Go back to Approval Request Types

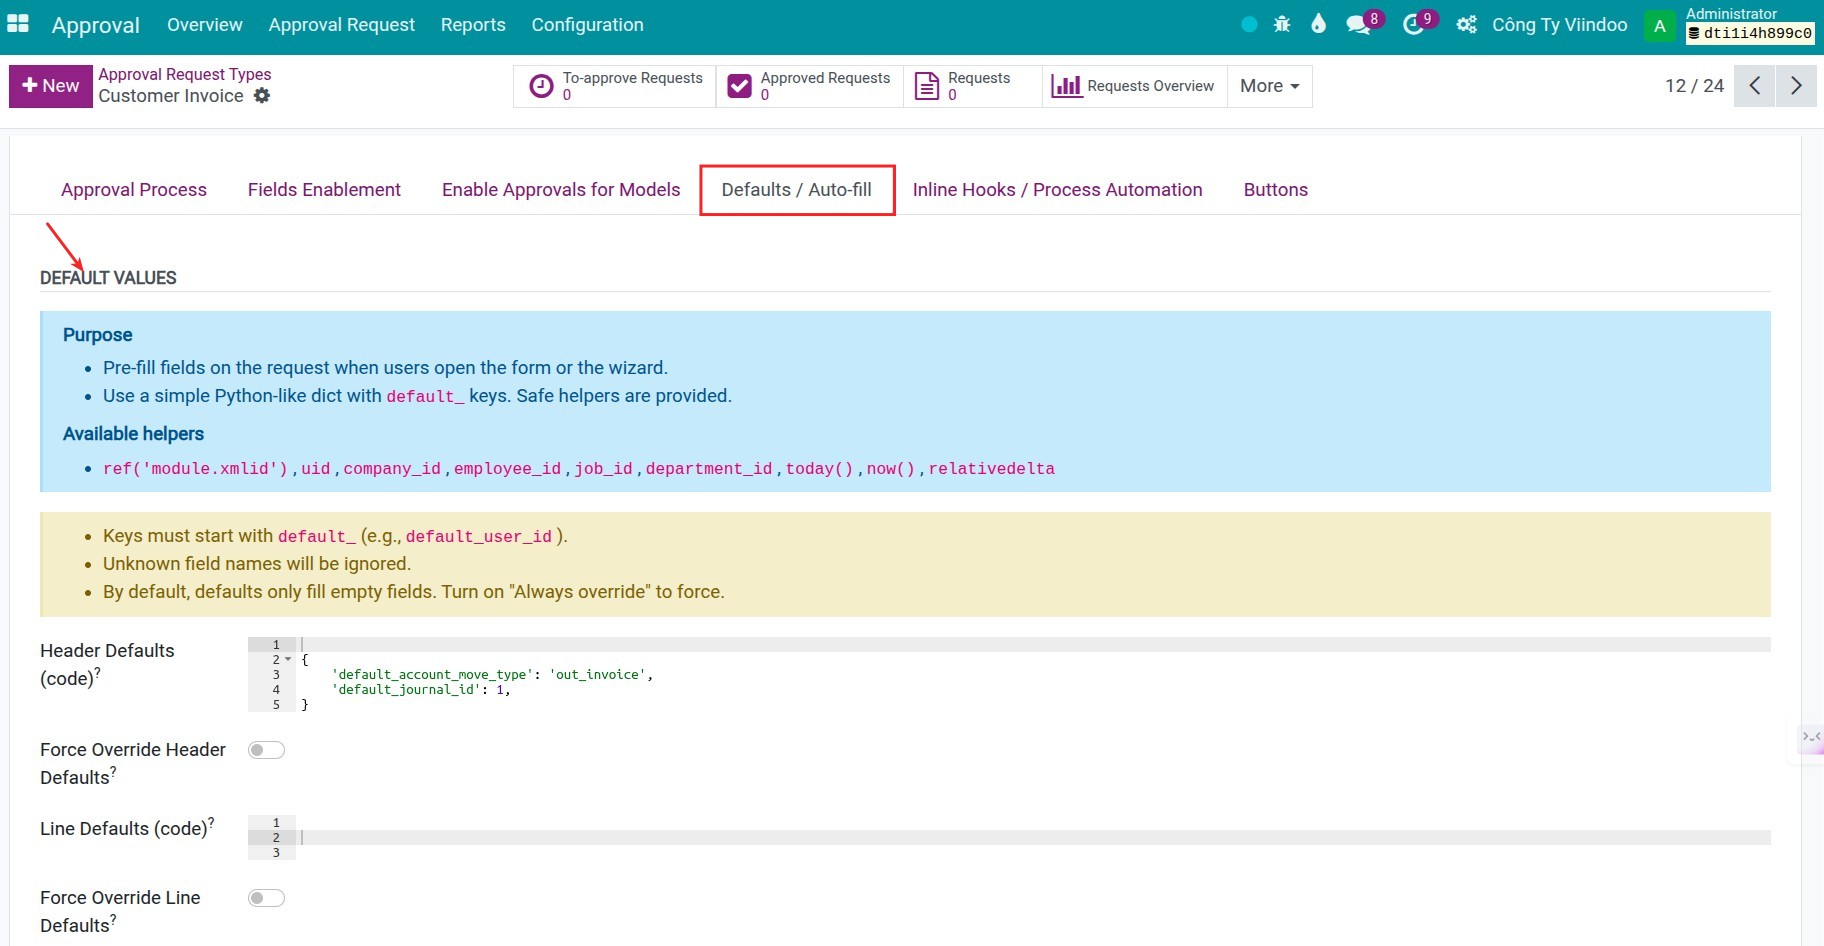184,73
